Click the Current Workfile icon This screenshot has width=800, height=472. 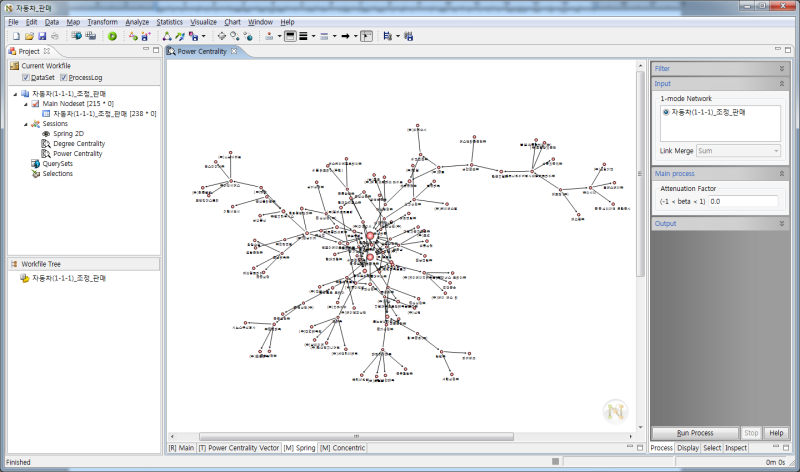(14, 66)
